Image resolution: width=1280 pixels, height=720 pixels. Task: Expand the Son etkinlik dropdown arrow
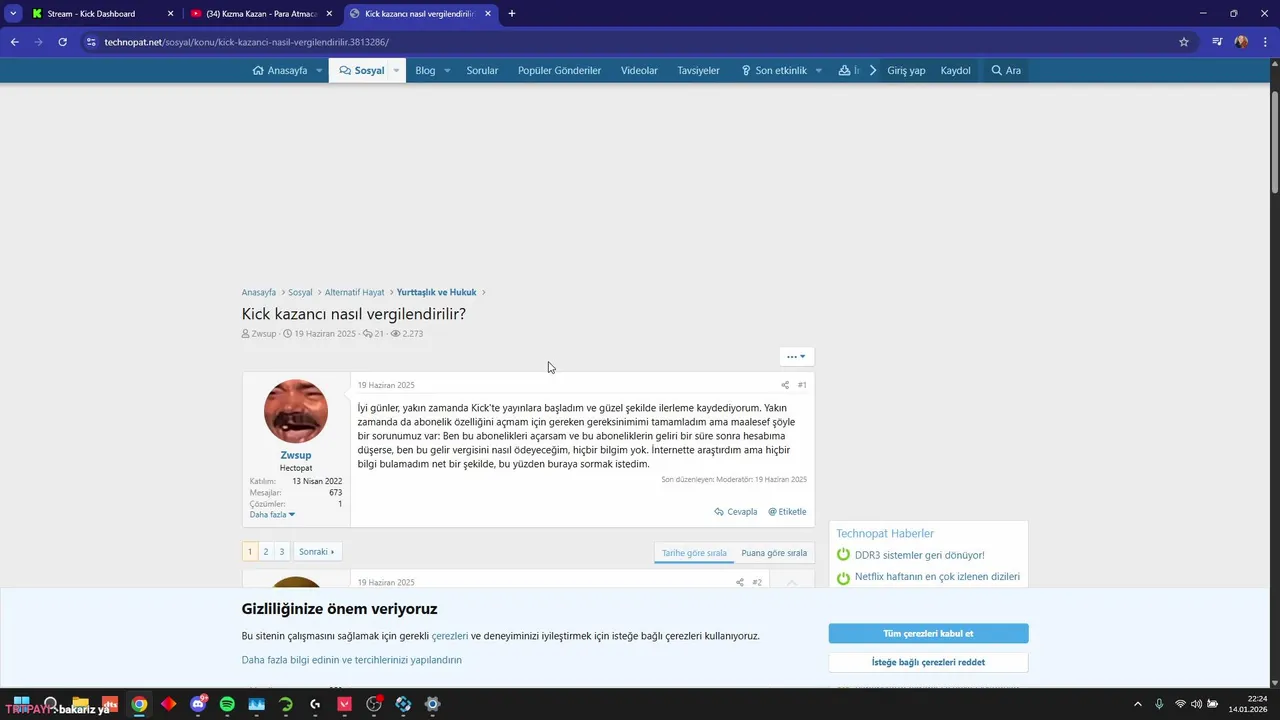click(818, 71)
